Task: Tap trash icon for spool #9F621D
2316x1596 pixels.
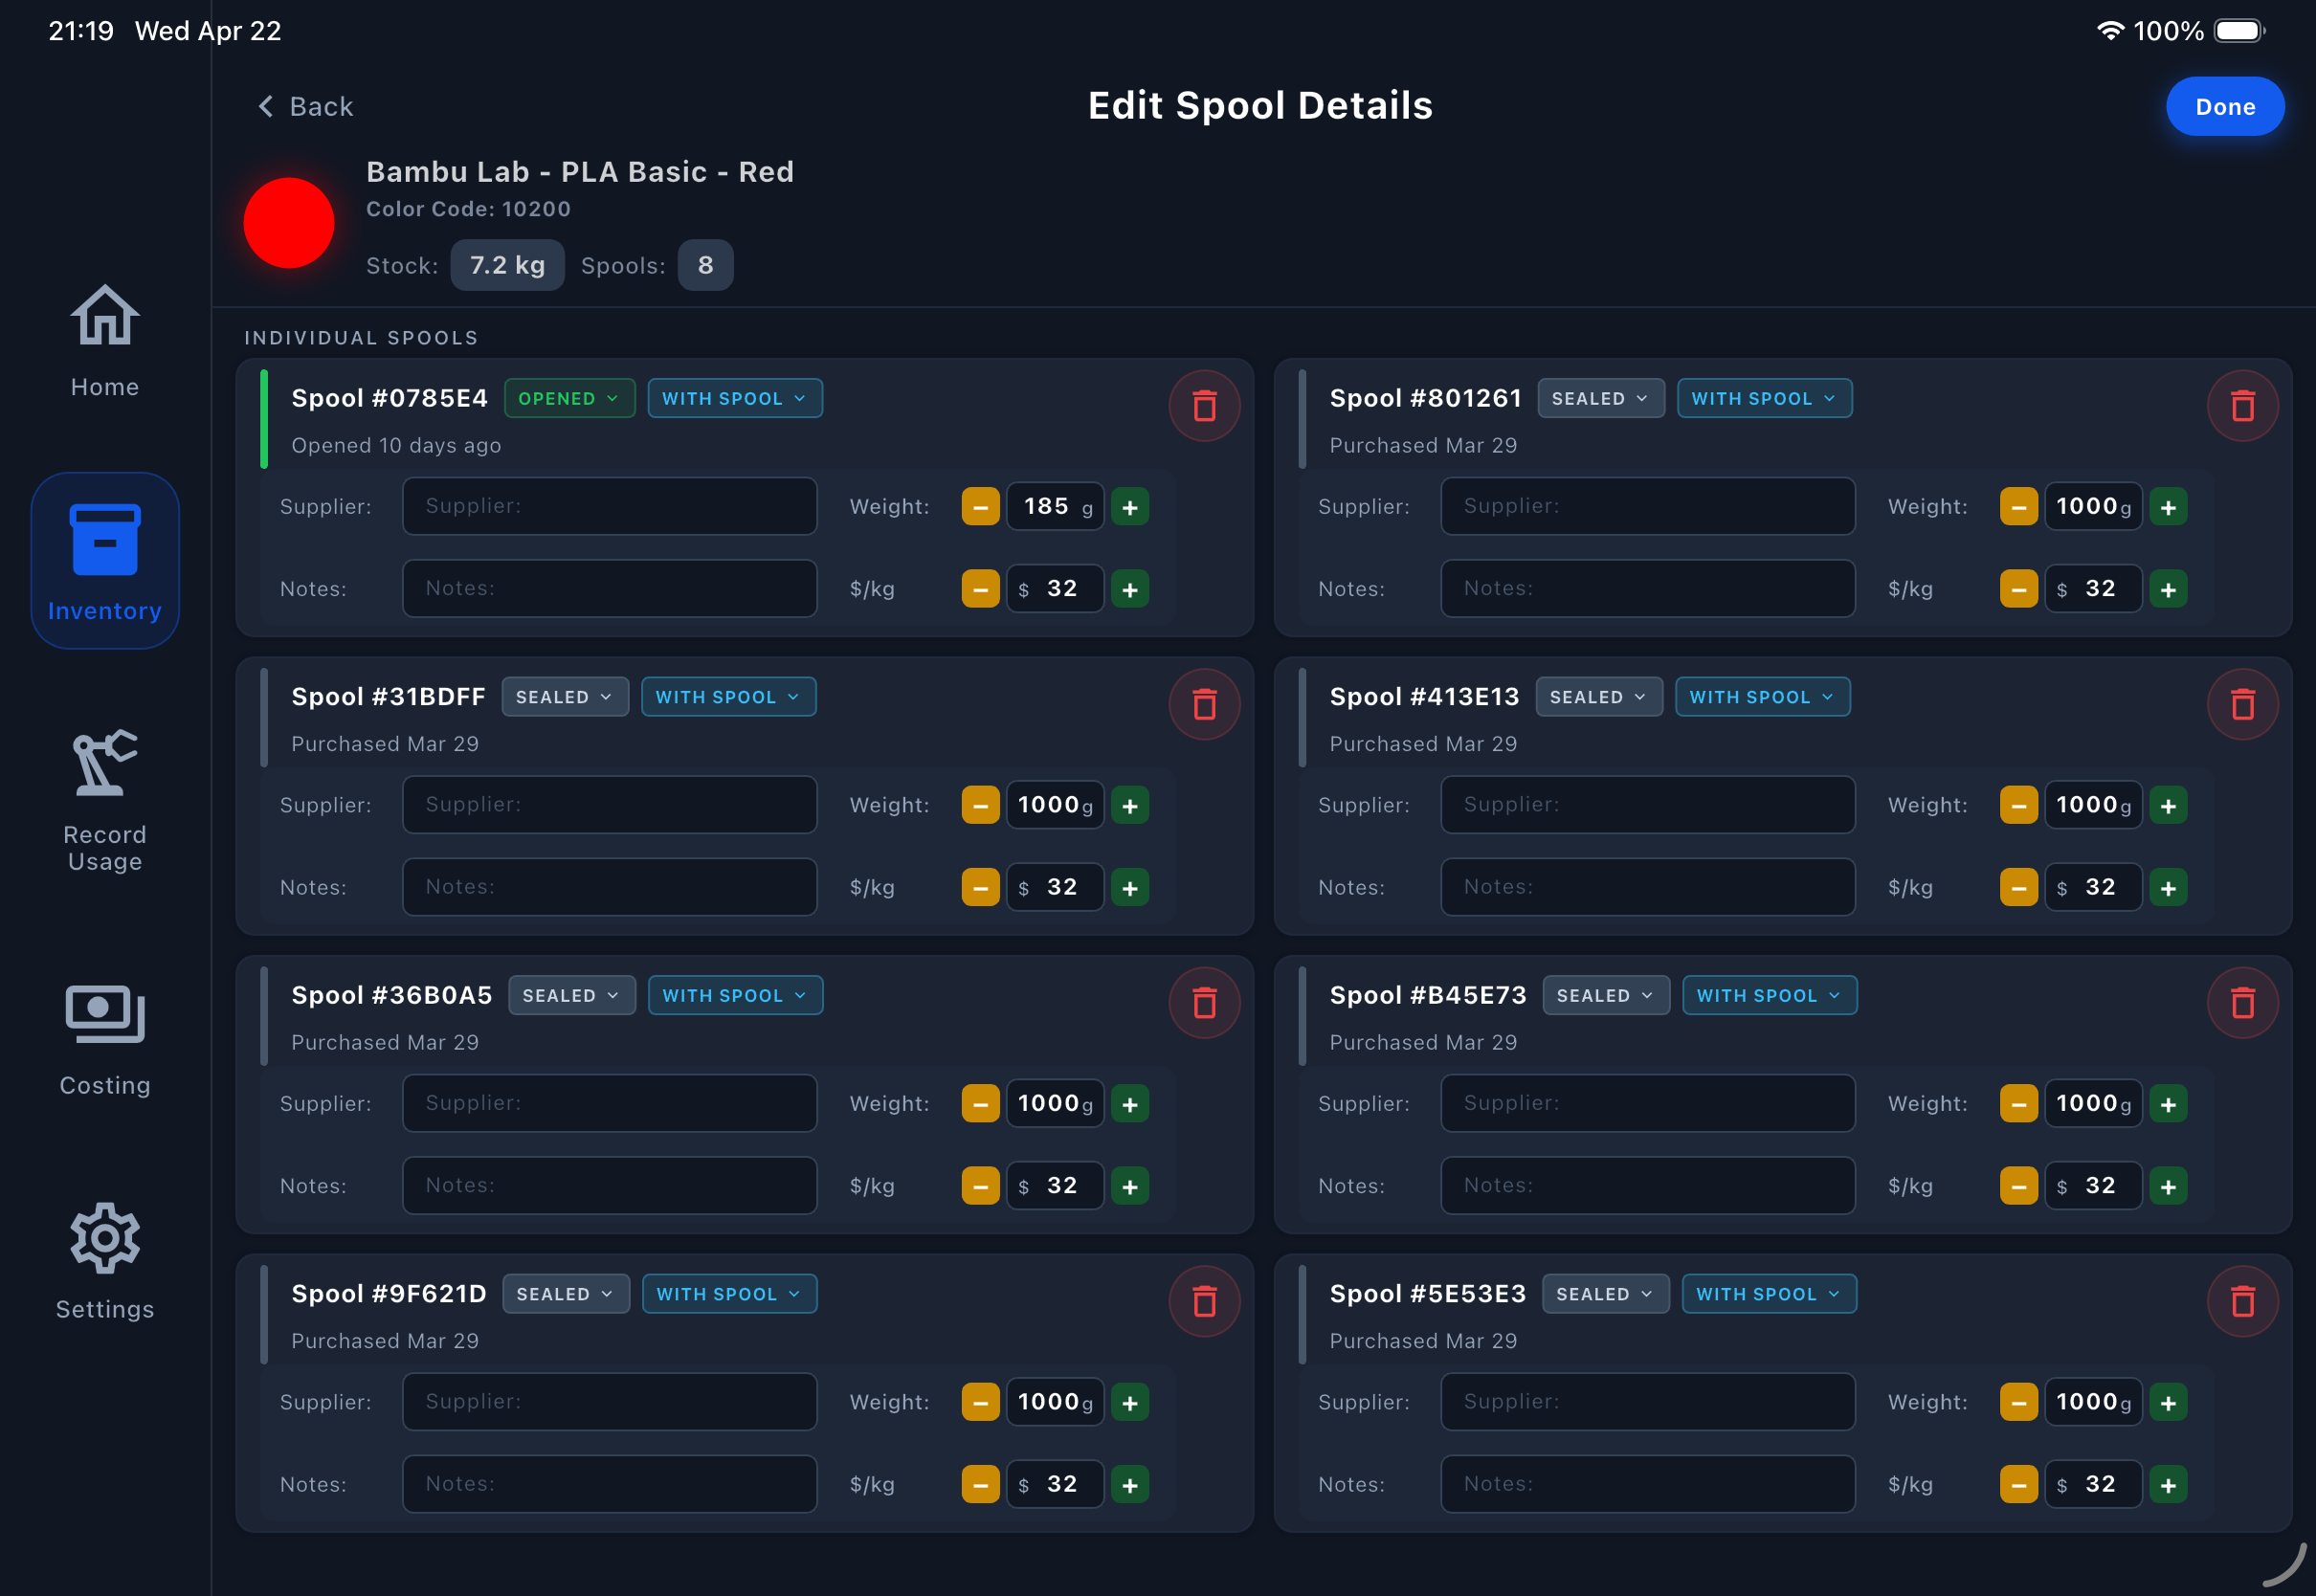Action: click(1204, 1302)
